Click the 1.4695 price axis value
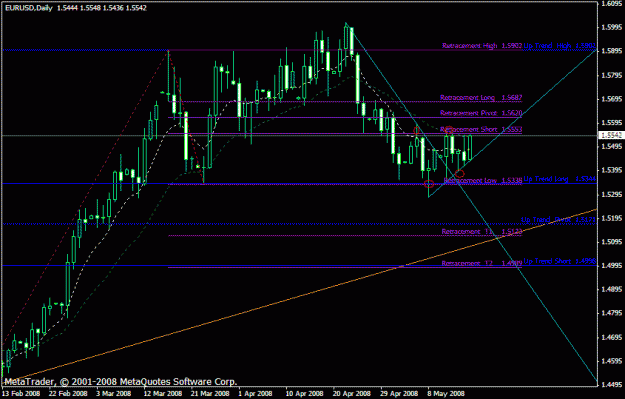625x399 pixels. [612, 337]
